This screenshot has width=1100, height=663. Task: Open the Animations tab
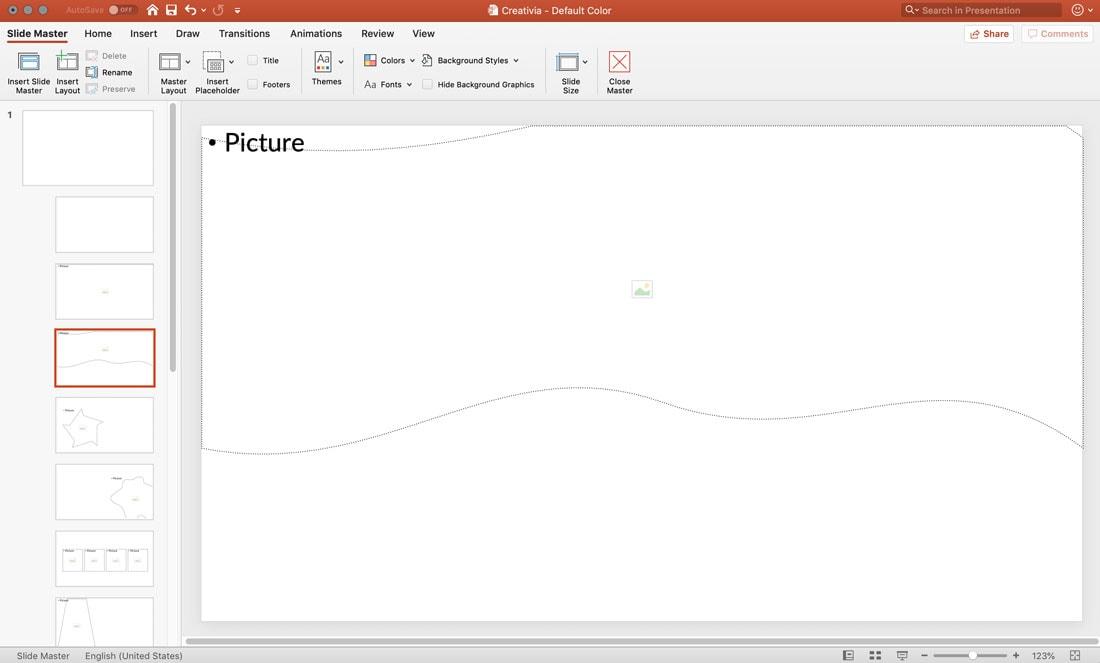click(x=315, y=33)
